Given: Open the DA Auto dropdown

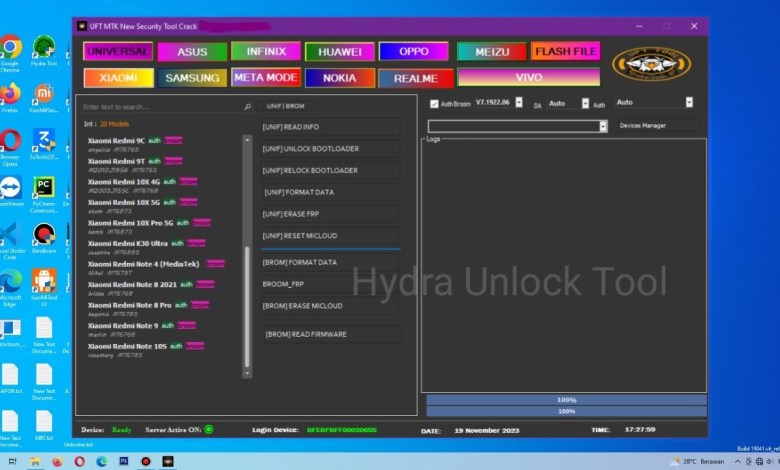Looking at the screenshot, I should click(x=585, y=103).
